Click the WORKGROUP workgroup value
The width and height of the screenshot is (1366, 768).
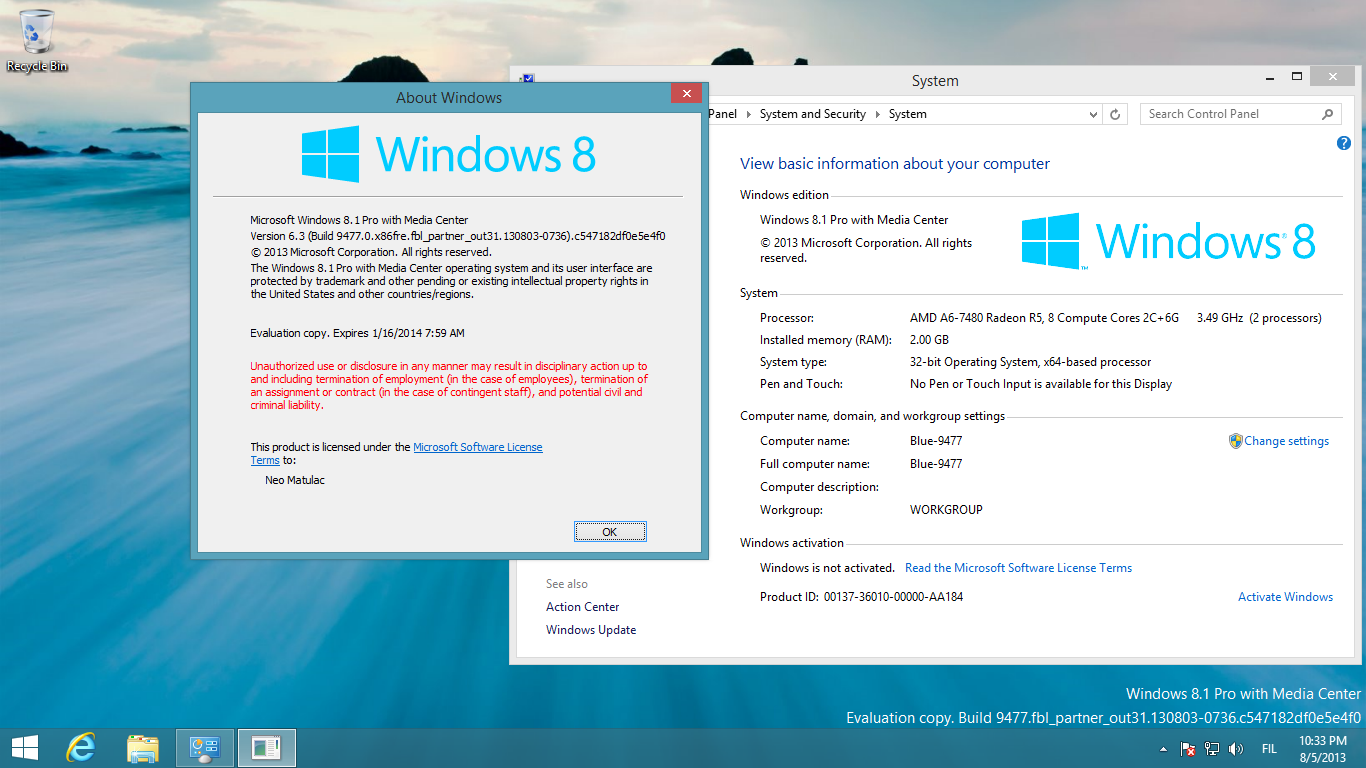pyautogui.click(x=946, y=510)
